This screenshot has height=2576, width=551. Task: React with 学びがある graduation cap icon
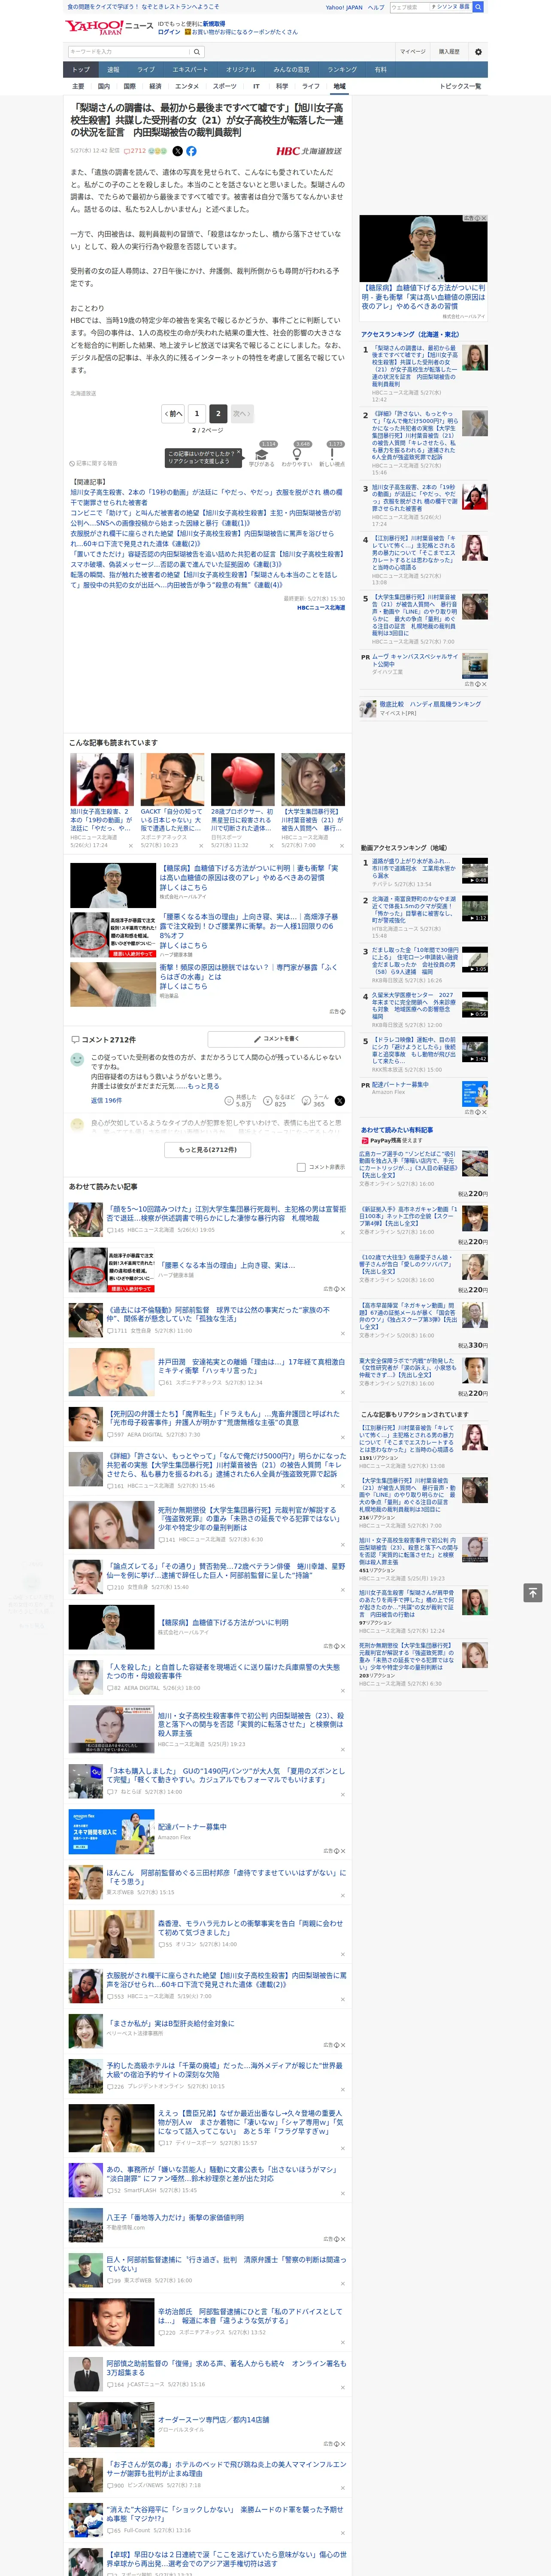[262, 453]
